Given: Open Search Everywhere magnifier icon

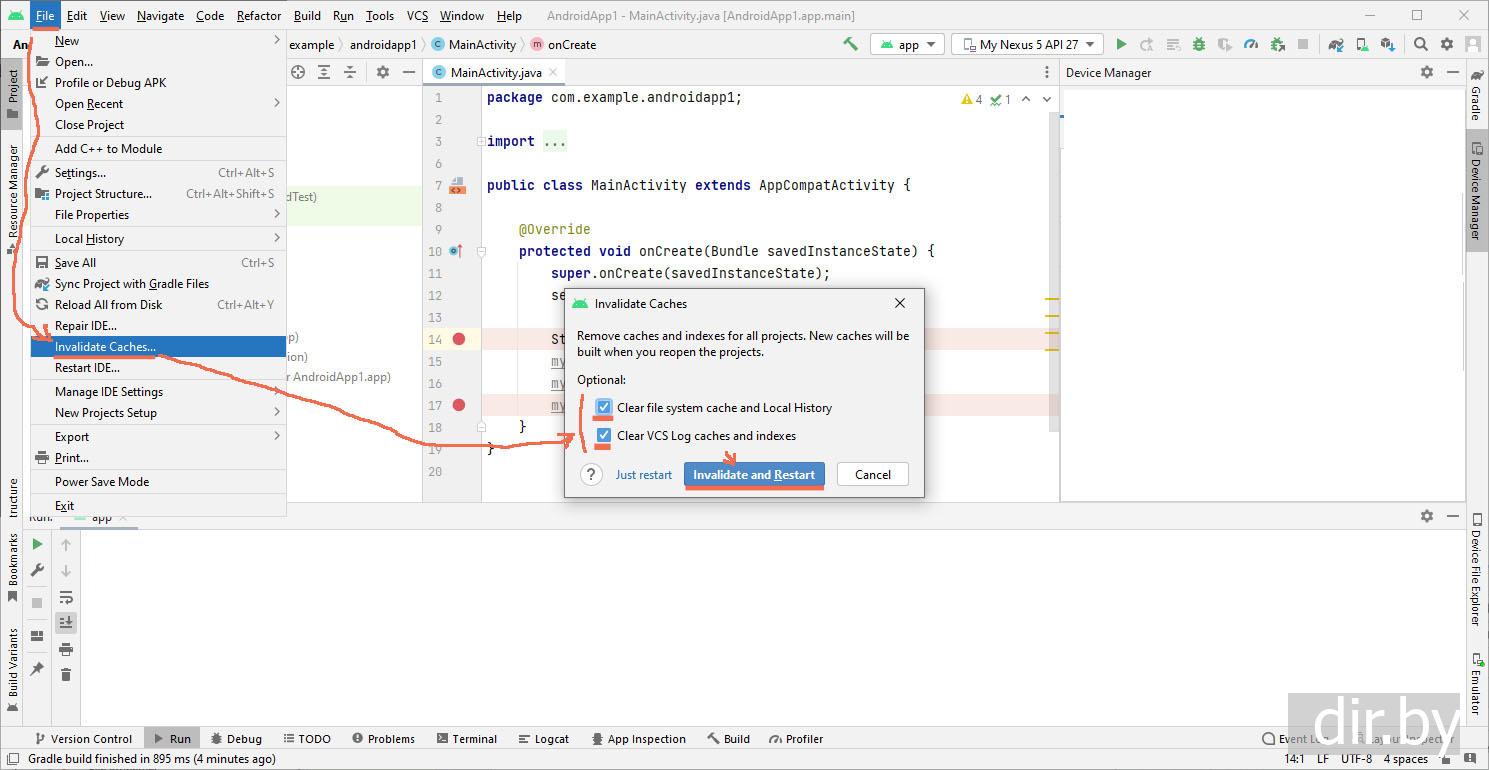Looking at the screenshot, I should [1420, 44].
